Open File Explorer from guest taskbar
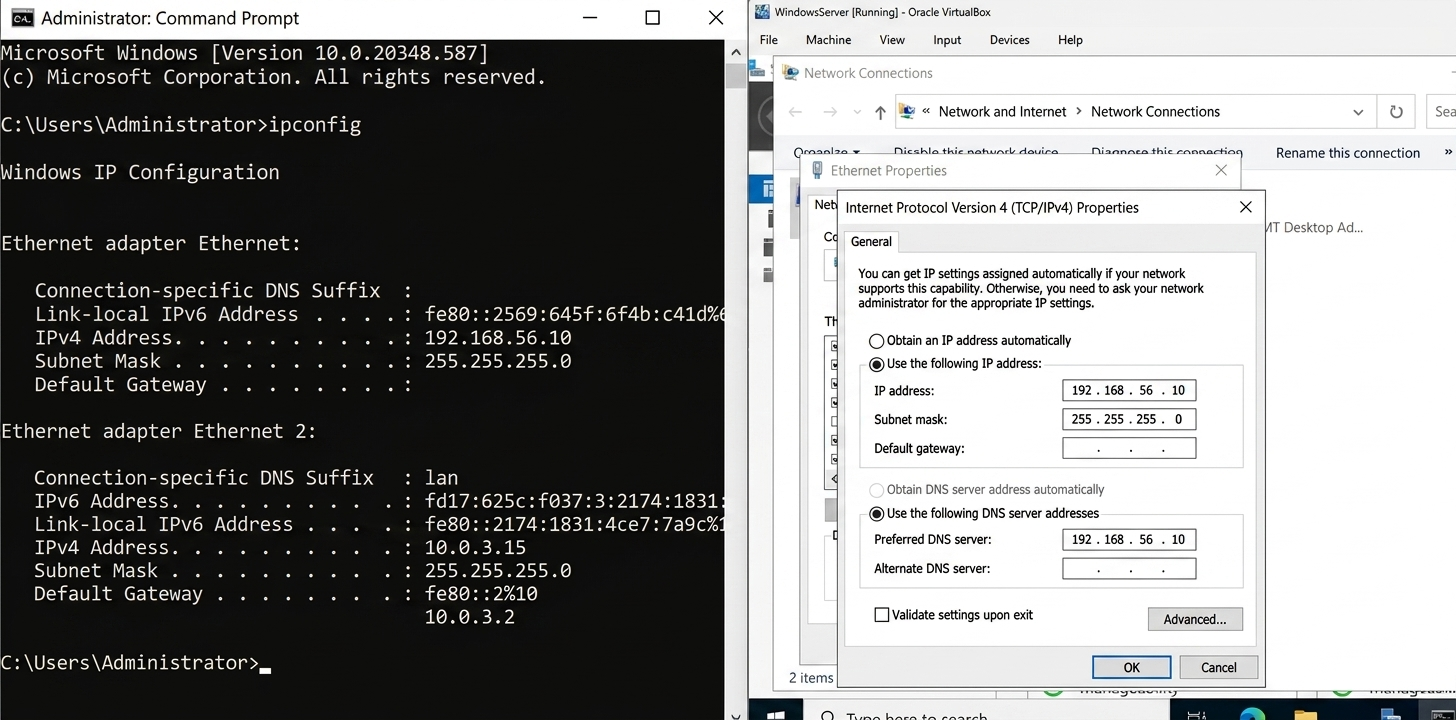1456x720 pixels. (x=1305, y=715)
